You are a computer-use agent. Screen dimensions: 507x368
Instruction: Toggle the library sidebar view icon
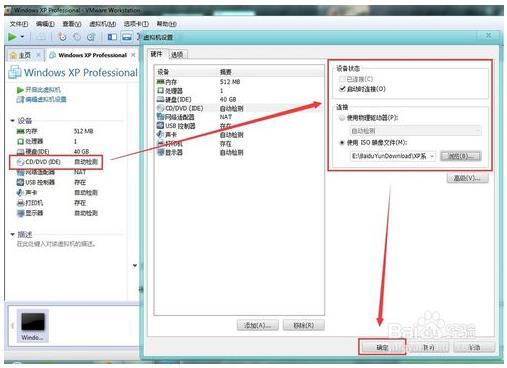112,37
